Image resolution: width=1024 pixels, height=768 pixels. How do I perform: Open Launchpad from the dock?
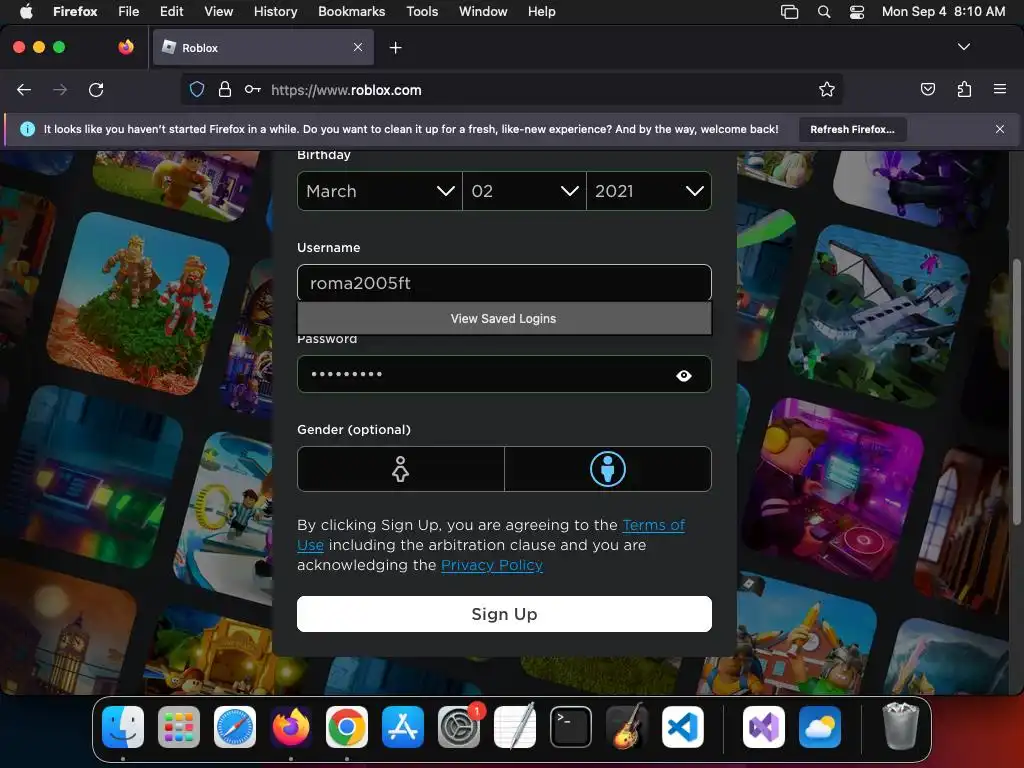pyautogui.click(x=179, y=727)
